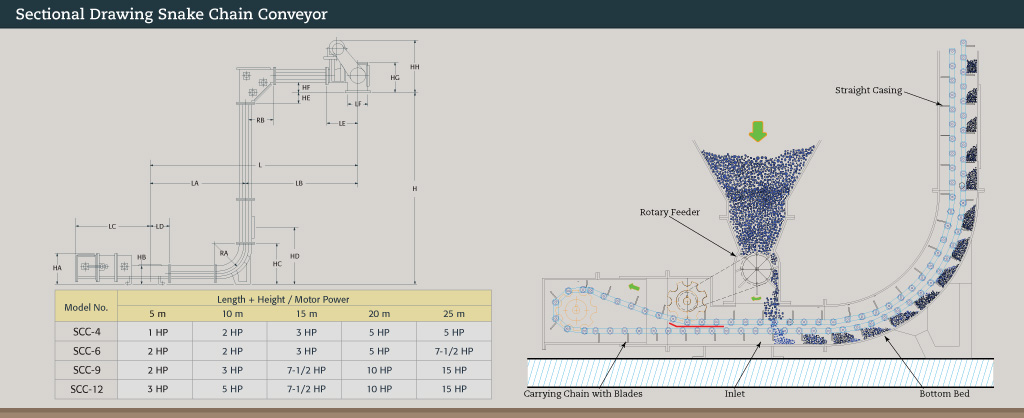The height and width of the screenshot is (418, 1024).
Task: Click SCC-12's 20 m cell '10 HP'
Action: click(x=379, y=389)
